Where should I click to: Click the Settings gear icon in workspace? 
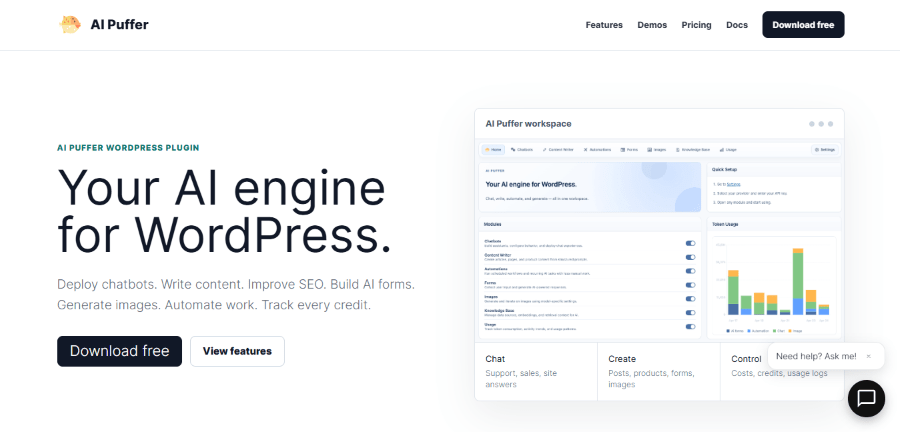[x=817, y=150]
